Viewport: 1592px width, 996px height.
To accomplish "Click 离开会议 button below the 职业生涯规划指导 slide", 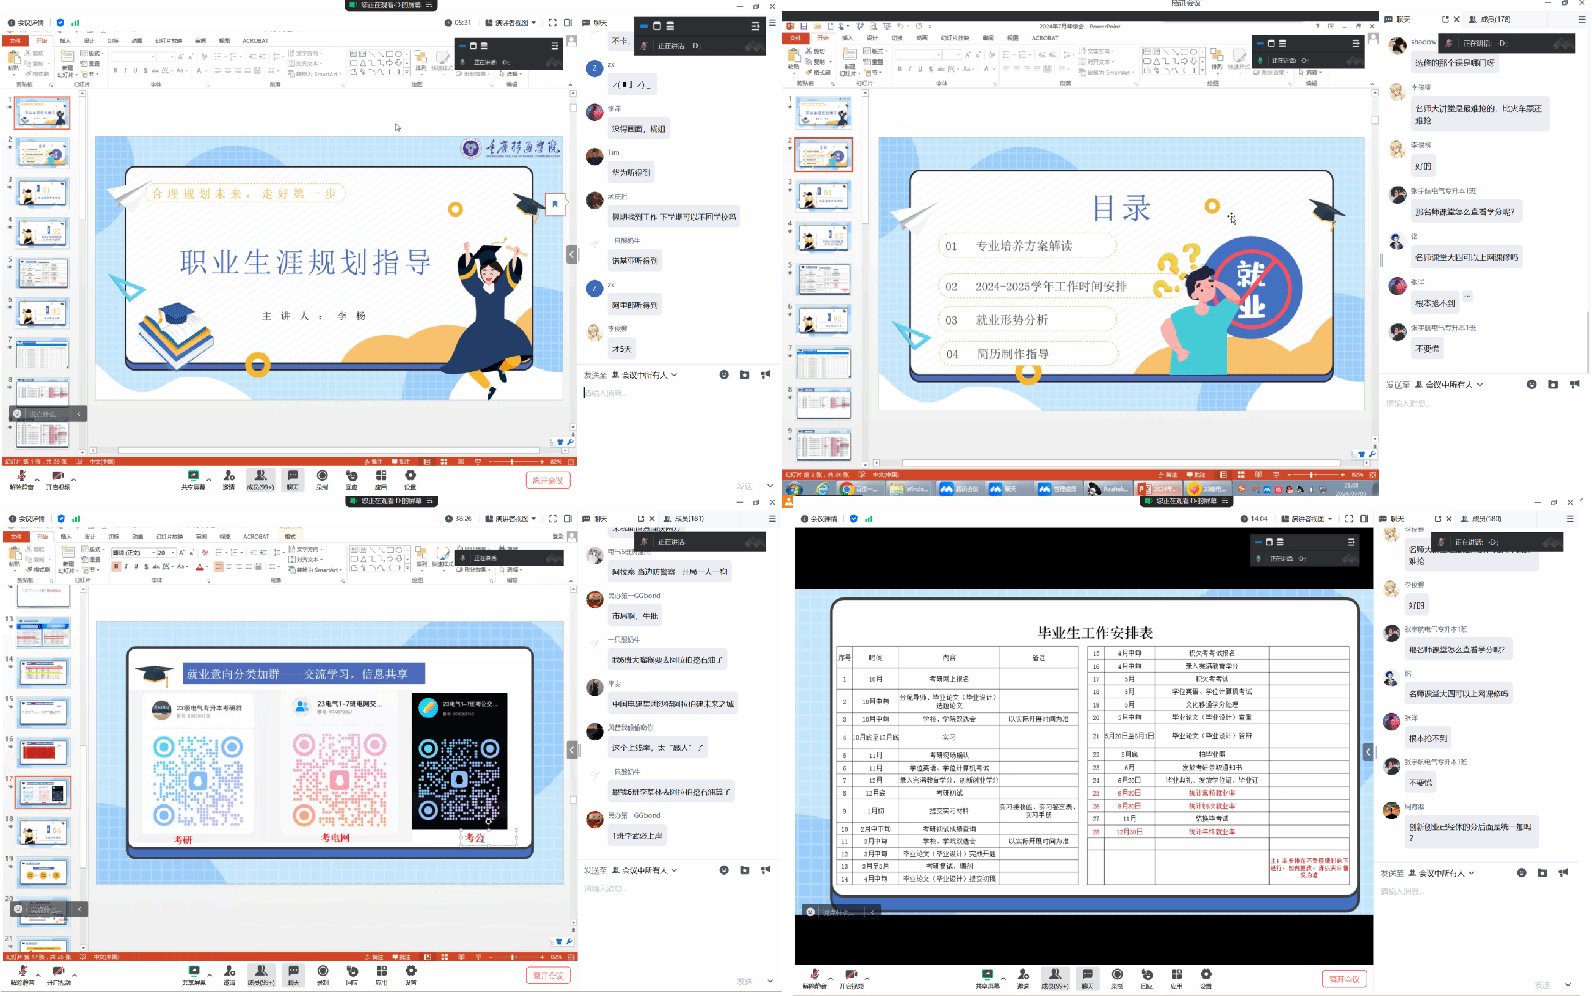I will coord(548,480).
